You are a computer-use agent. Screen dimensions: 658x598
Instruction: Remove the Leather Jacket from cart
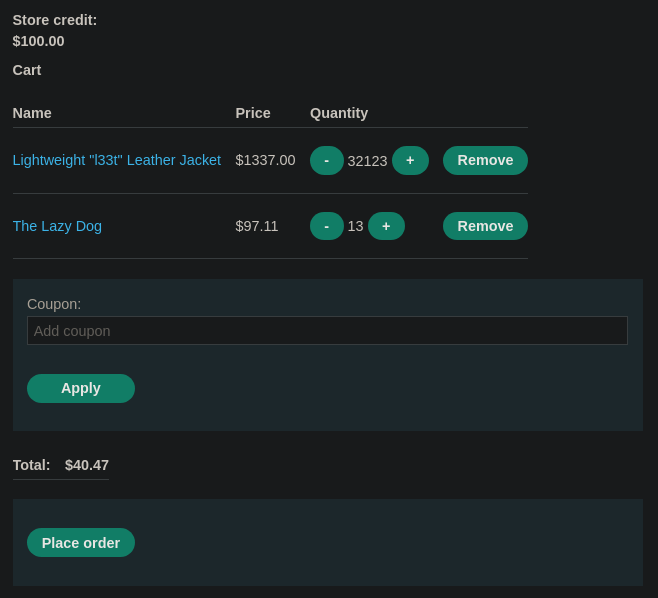(485, 160)
